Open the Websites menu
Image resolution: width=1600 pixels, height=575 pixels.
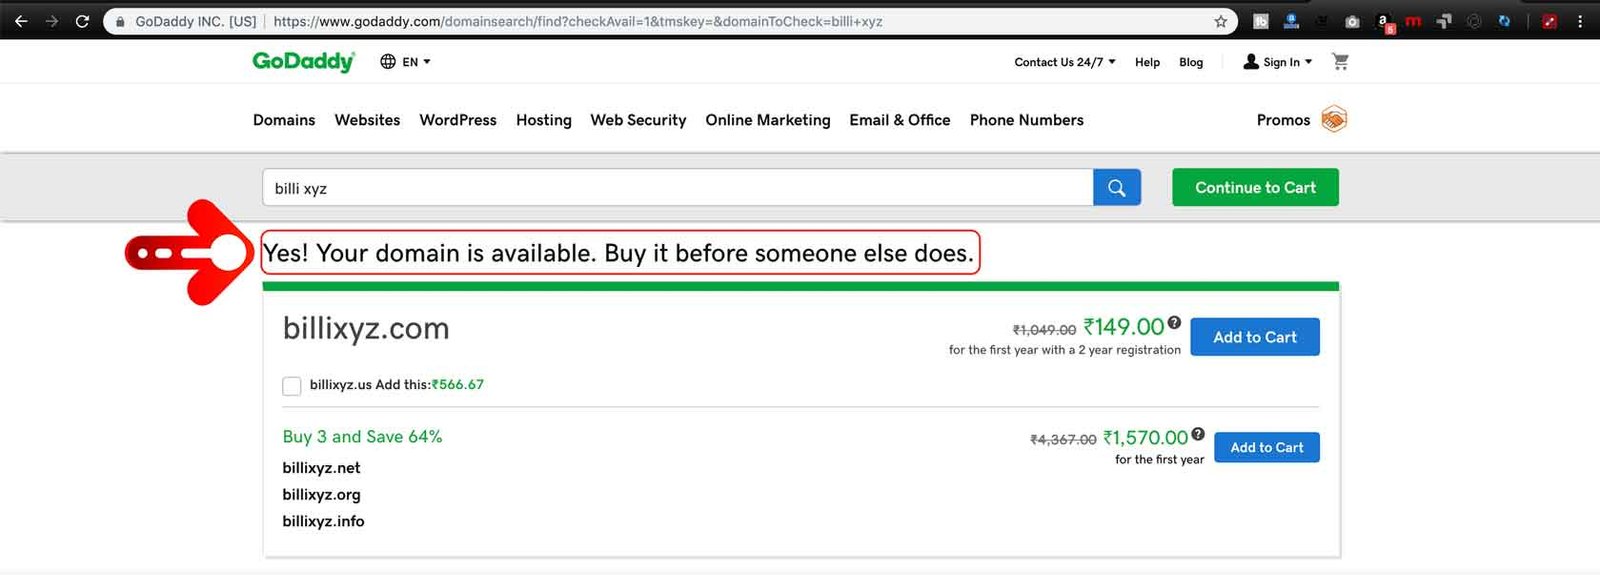(x=367, y=120)
